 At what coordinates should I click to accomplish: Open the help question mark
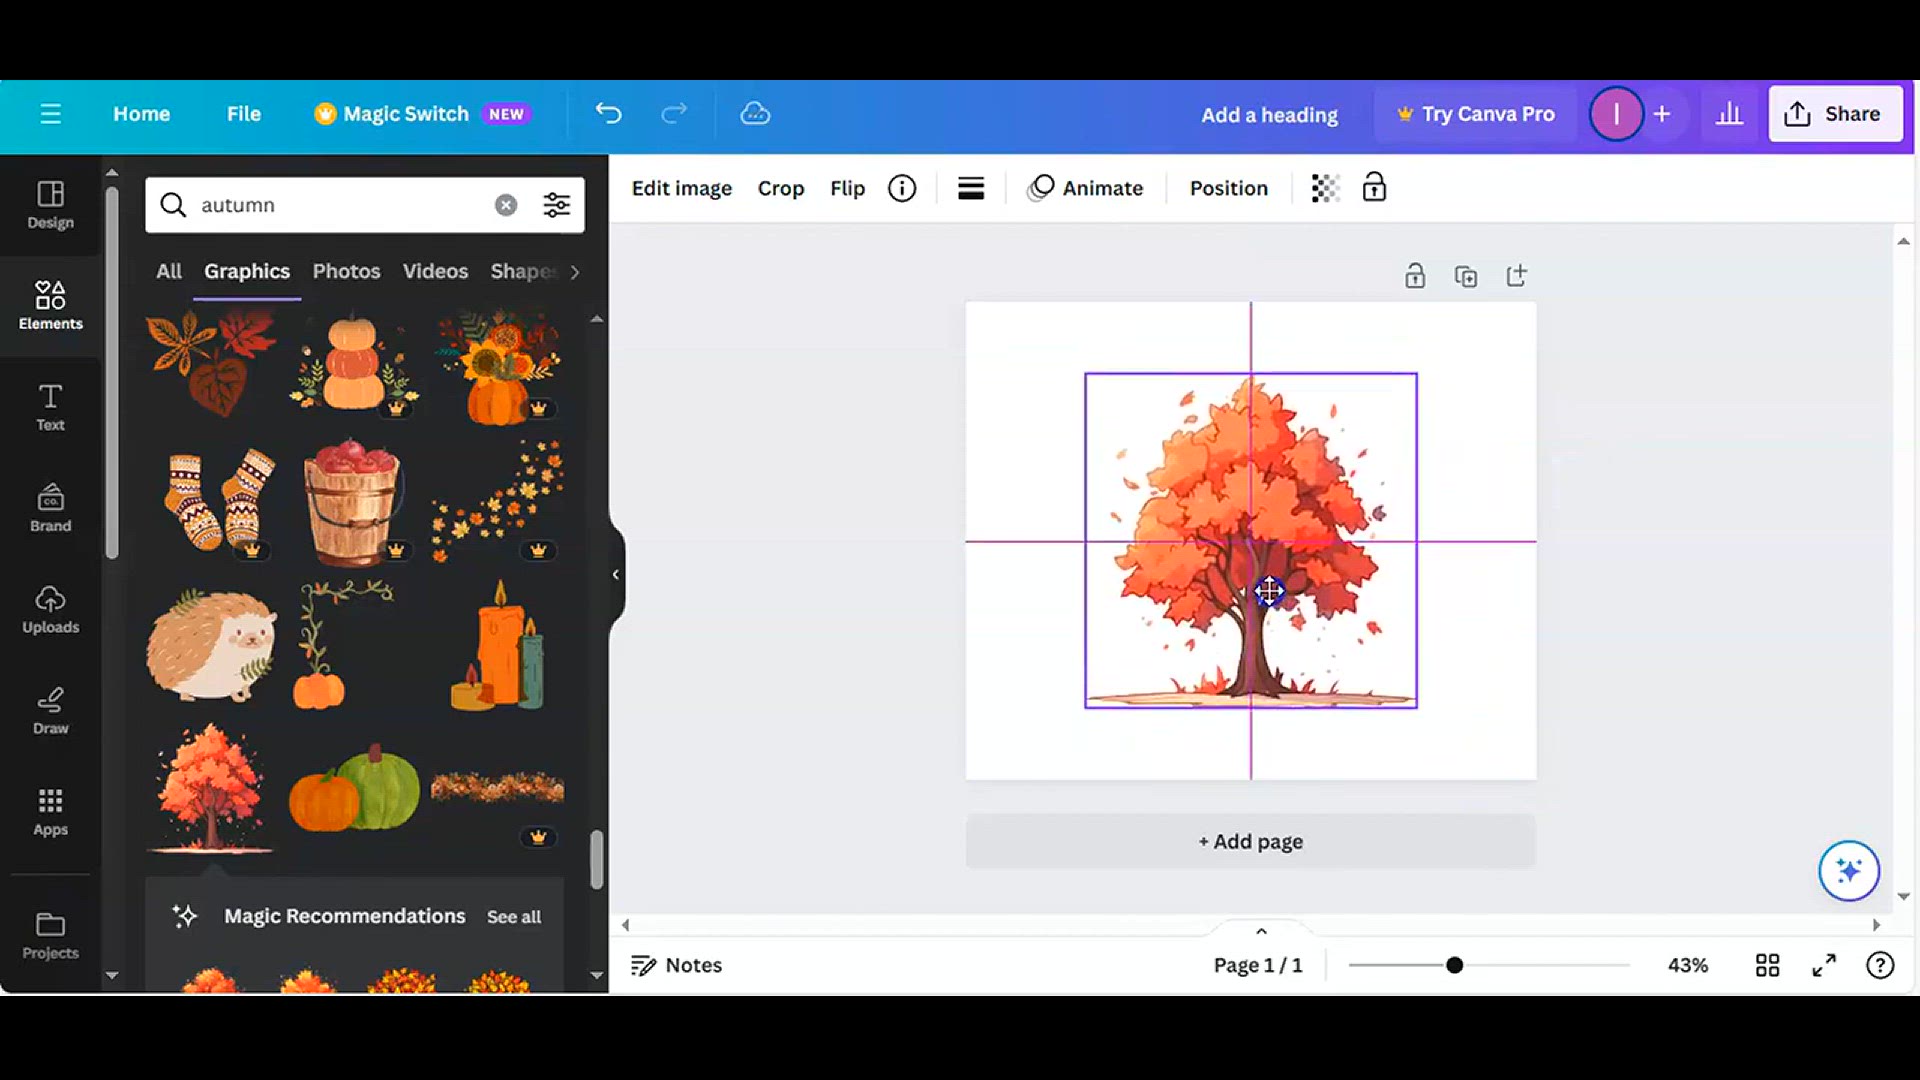(1880, 965)
